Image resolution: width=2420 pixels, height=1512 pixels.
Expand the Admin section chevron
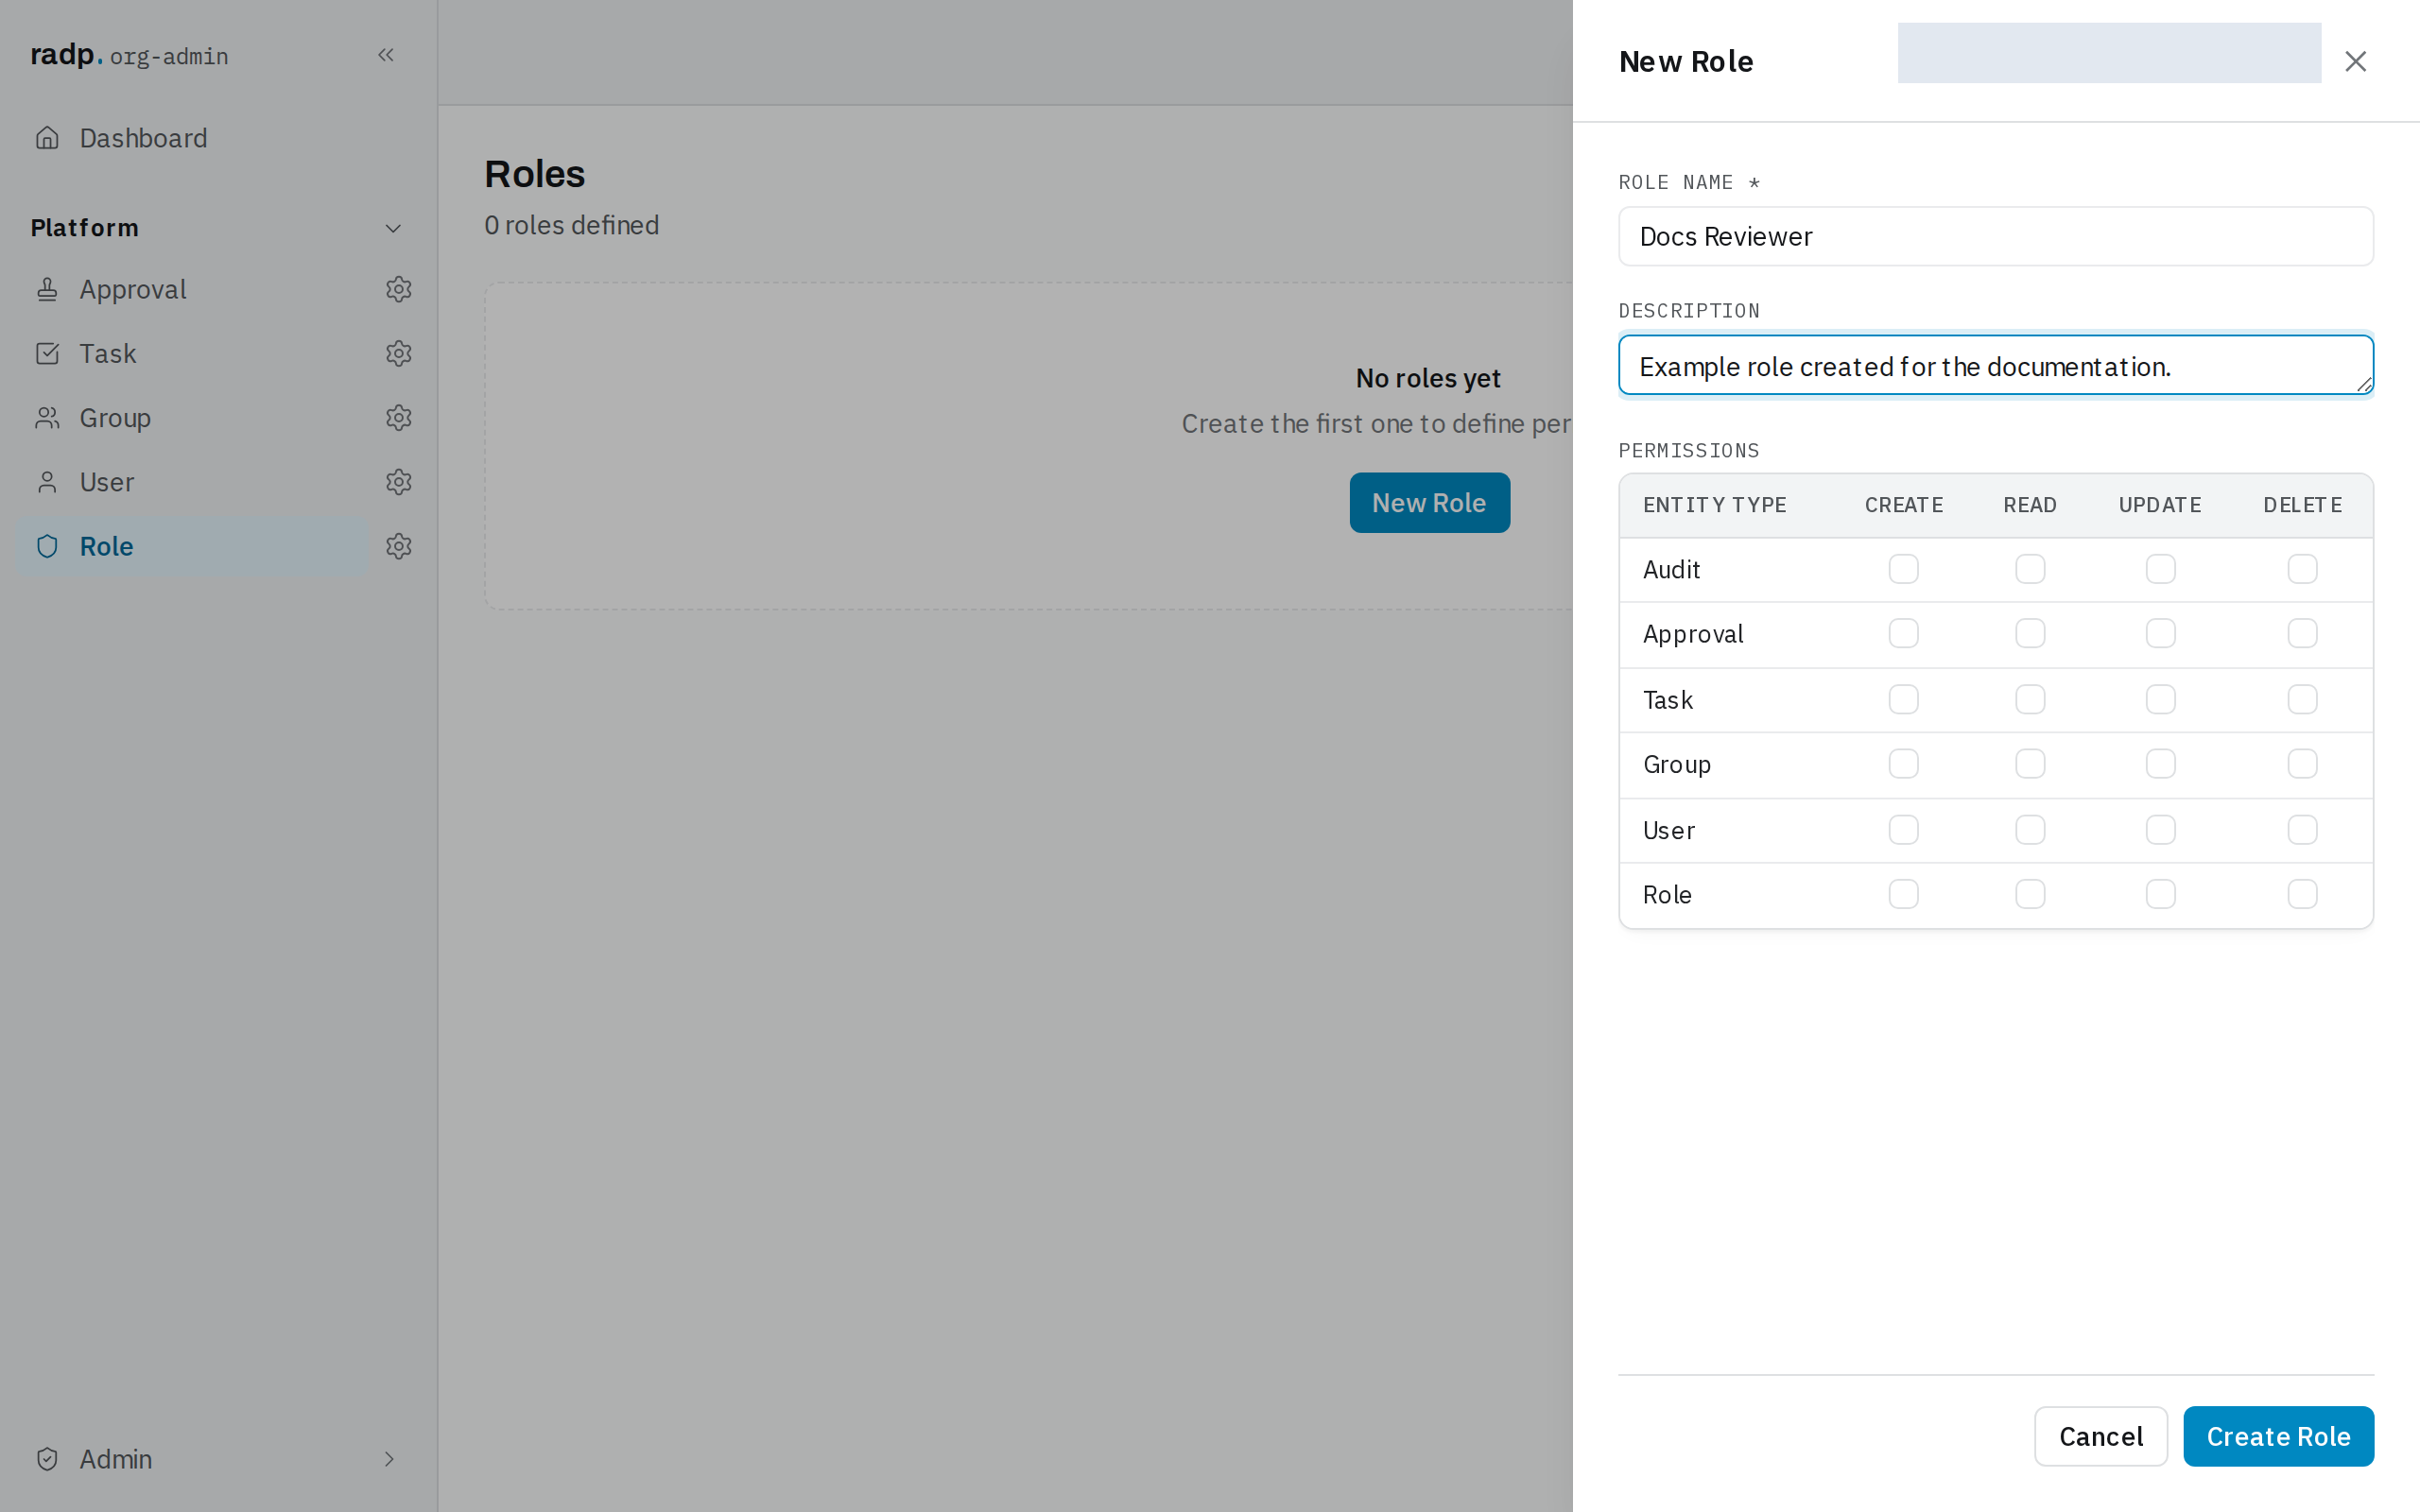pyautogui.click(x=389, y=1459)
